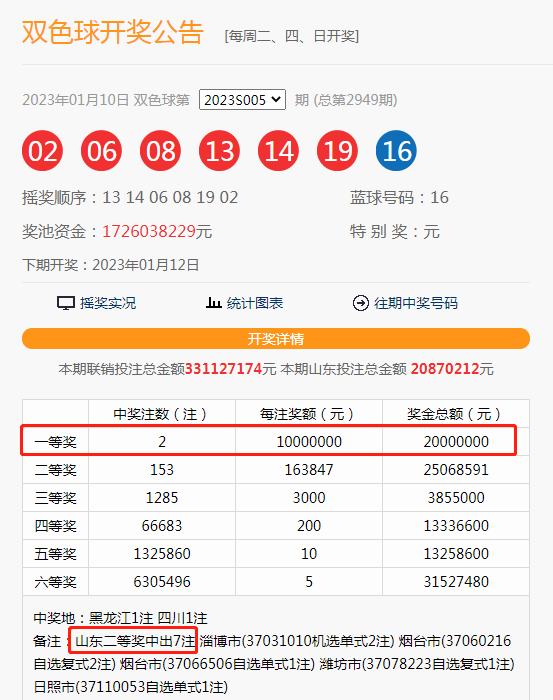This screenshot has width=553, height=700.
Task: Click first prize total 20000000
Action: 456,442
